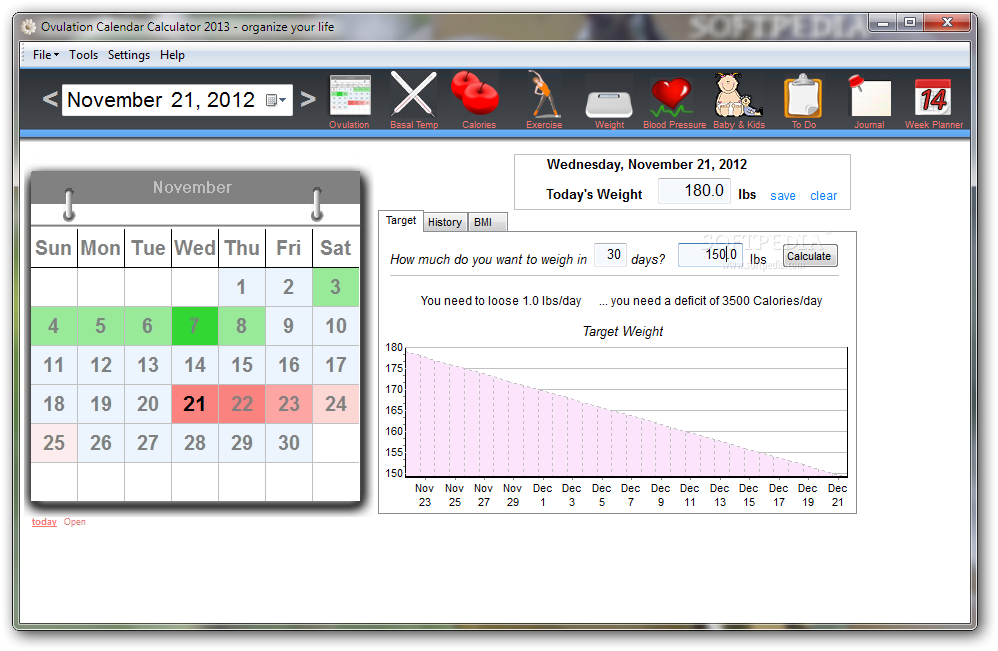
Task: Minimize the Ovulation Calendar window
Action: [x=883, y=24]
